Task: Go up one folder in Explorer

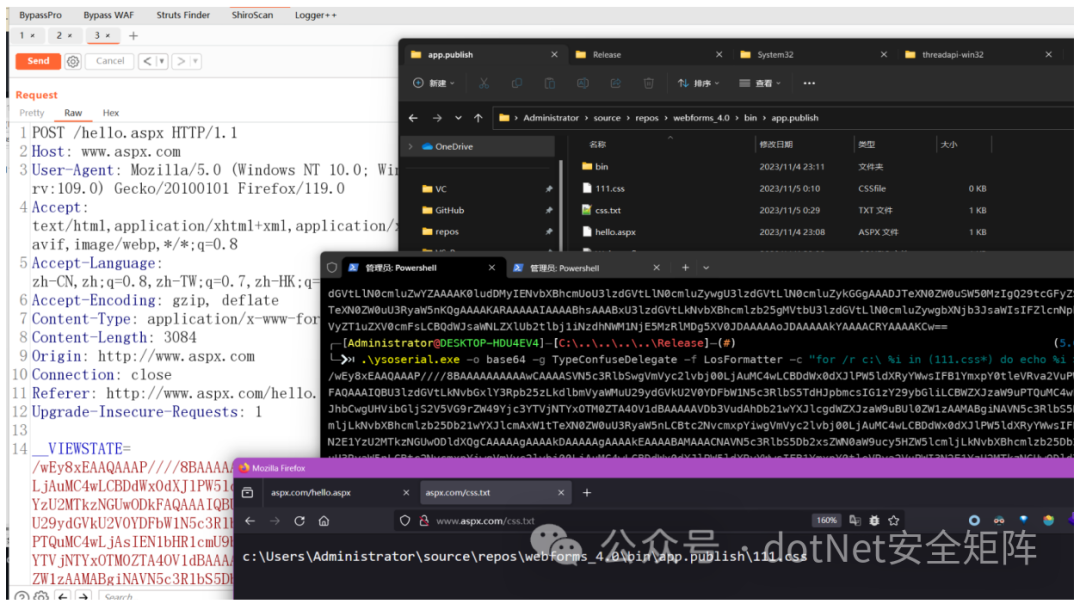Action: [x=478, y=118]
